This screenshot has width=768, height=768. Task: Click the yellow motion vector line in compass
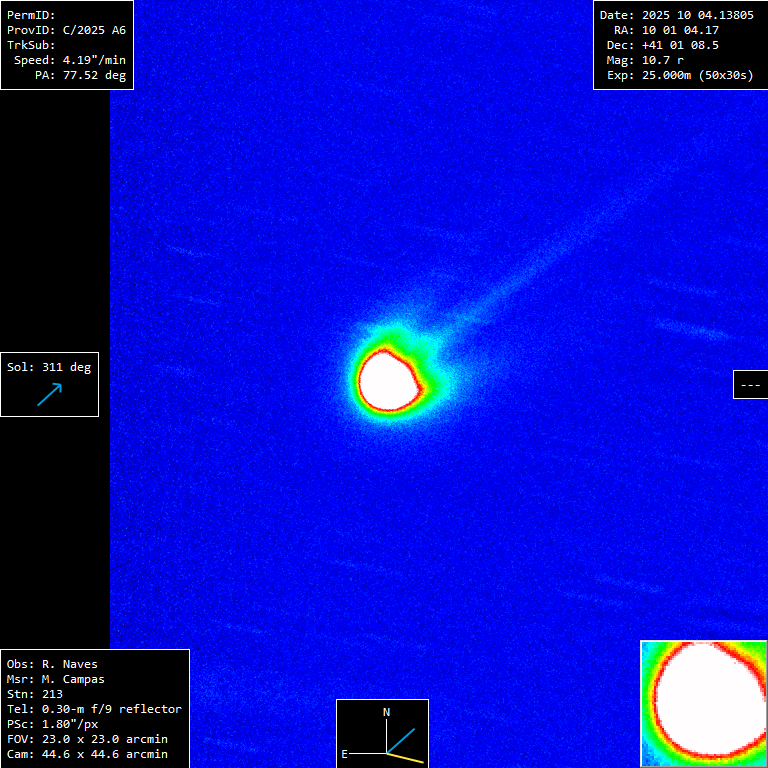click(406, 758)
